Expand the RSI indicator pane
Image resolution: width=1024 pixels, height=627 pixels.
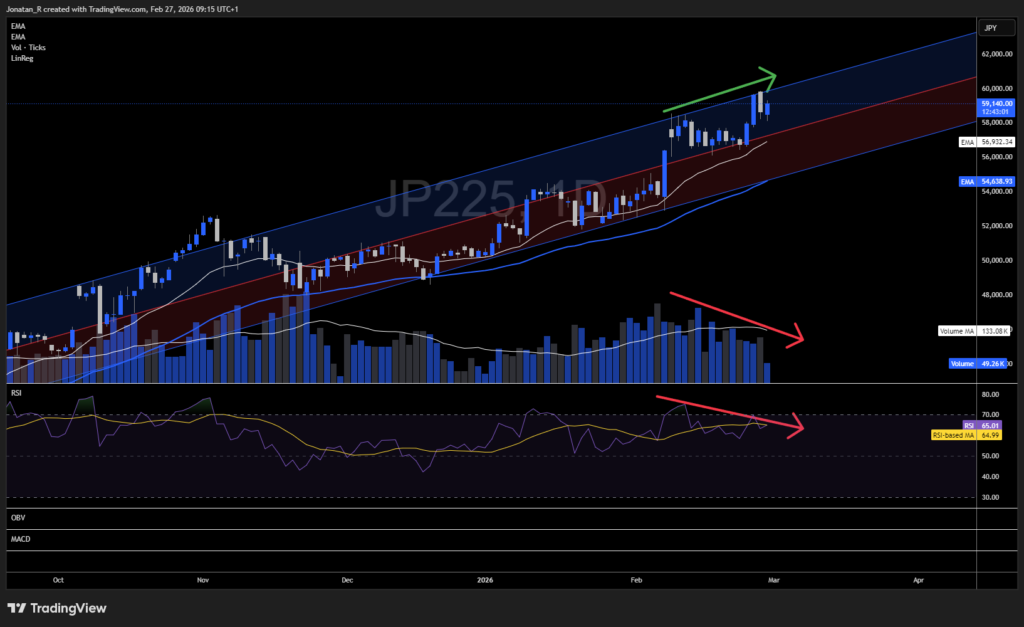(14, 393)
